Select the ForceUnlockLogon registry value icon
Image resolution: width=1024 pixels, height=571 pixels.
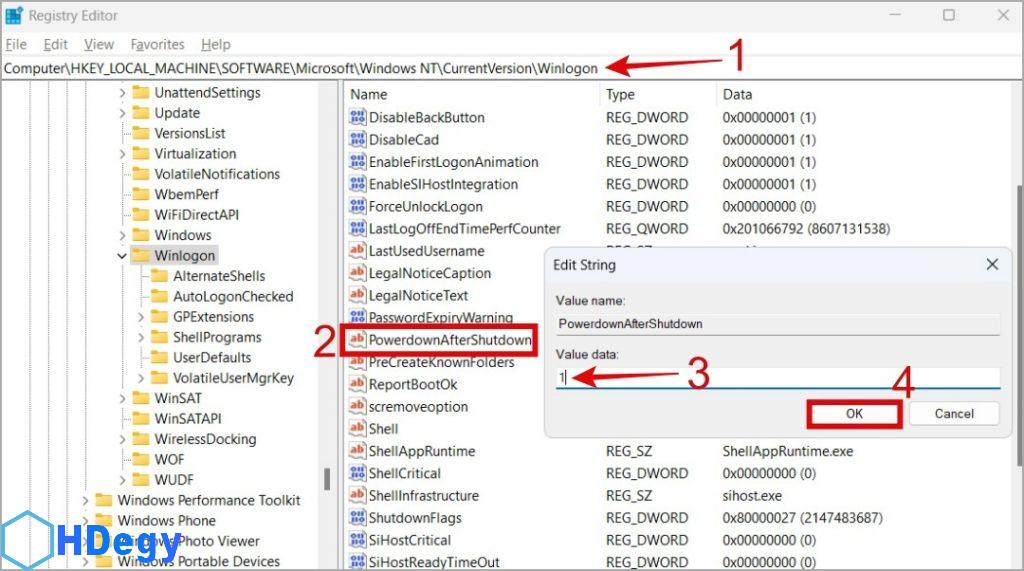(357, 207)
